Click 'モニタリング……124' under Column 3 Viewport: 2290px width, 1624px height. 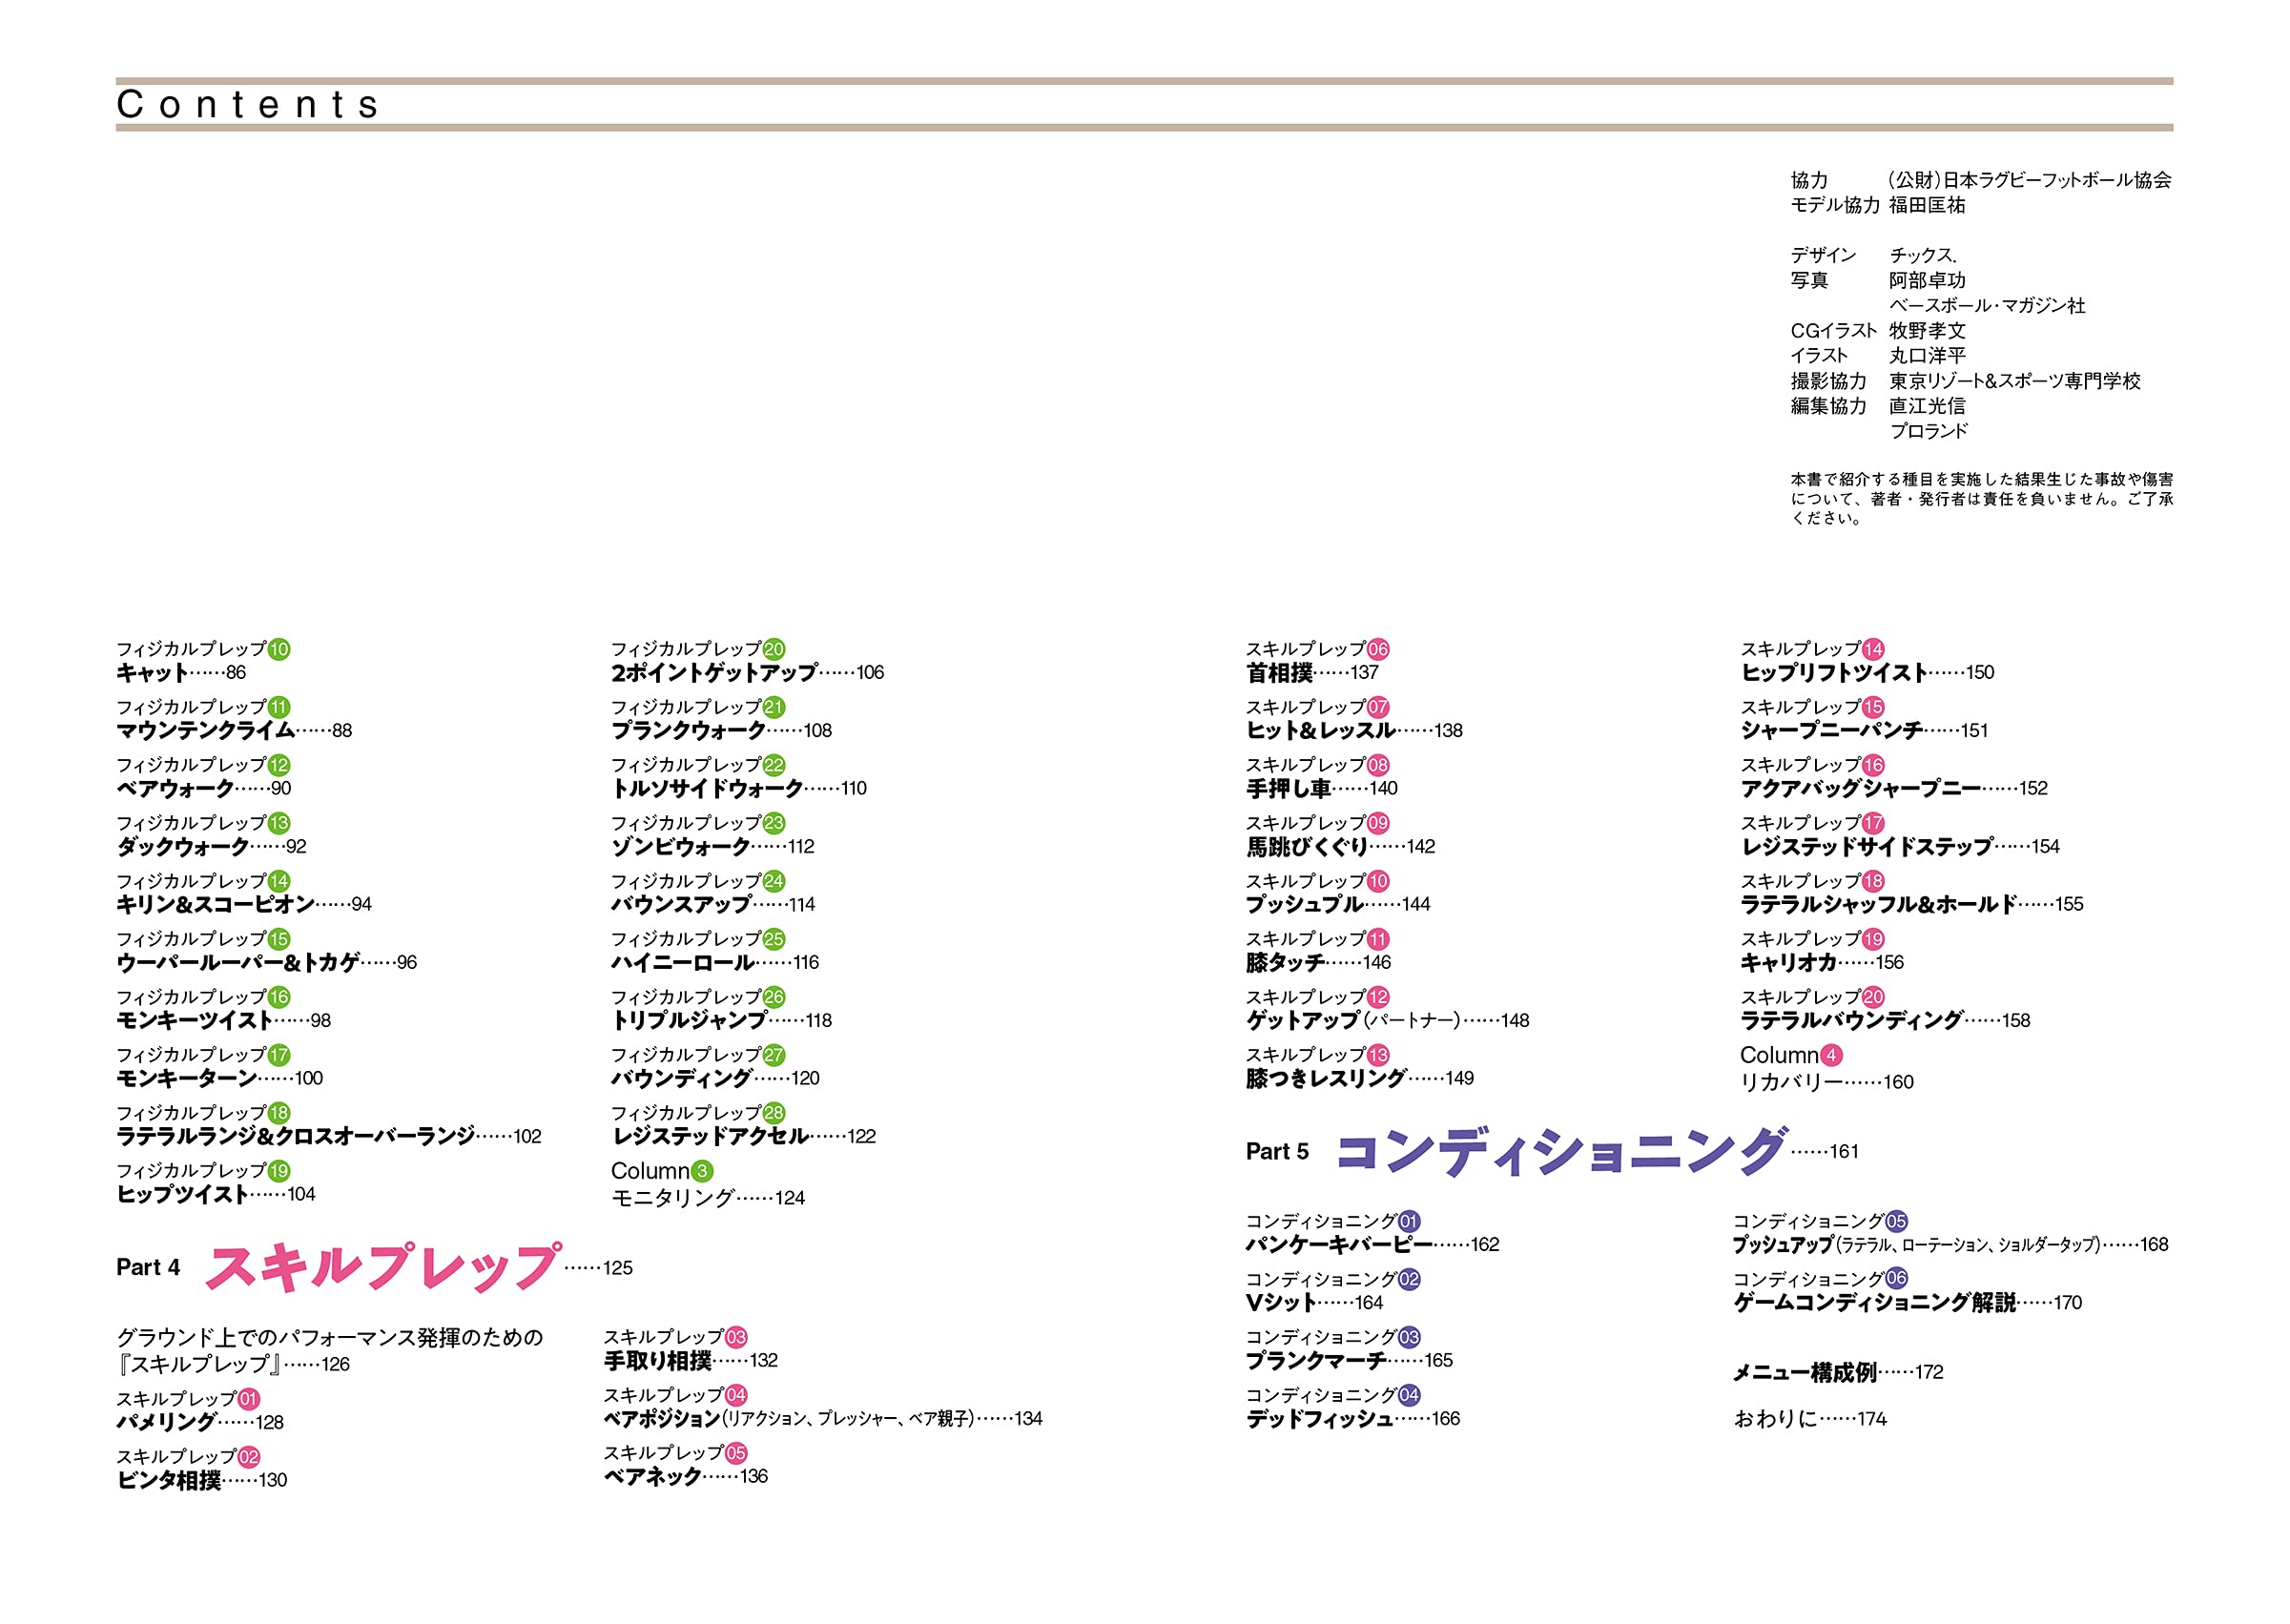(708, 1198)
